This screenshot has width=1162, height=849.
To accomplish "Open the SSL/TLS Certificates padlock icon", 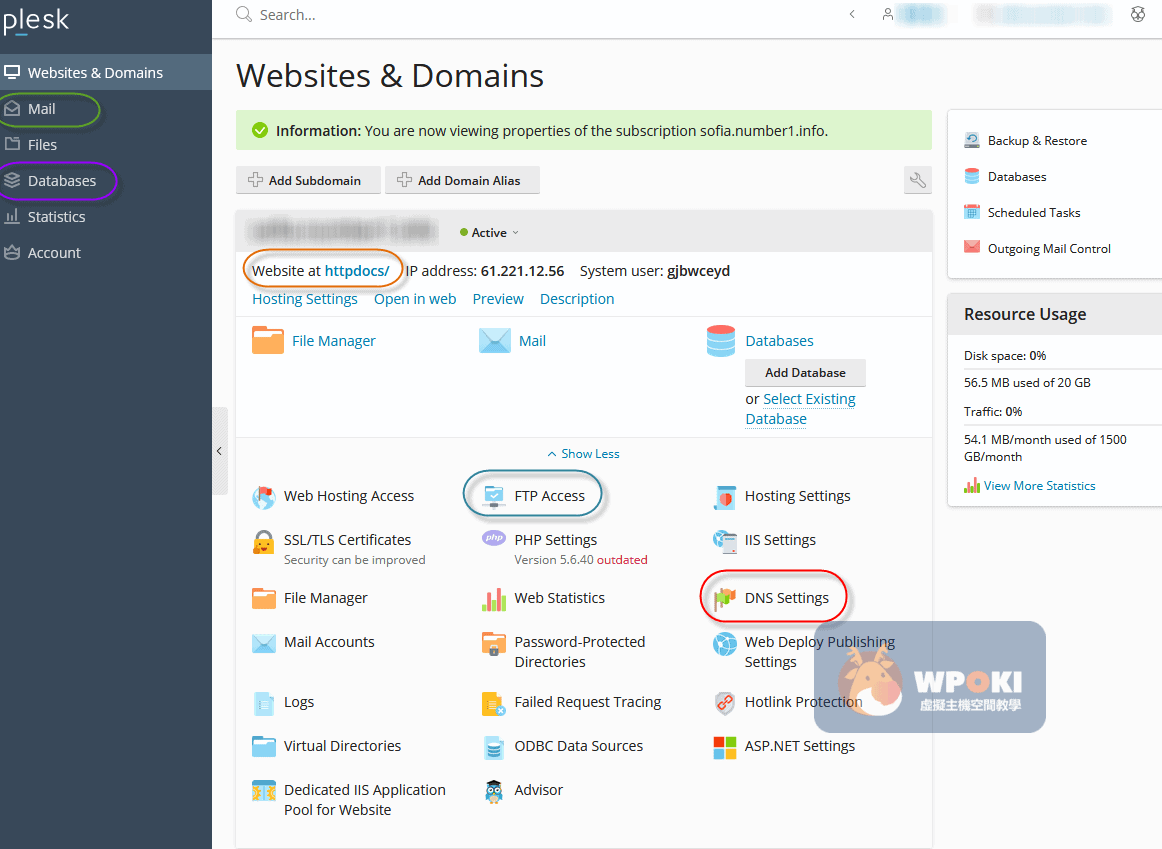I will (x=264, y=541).
